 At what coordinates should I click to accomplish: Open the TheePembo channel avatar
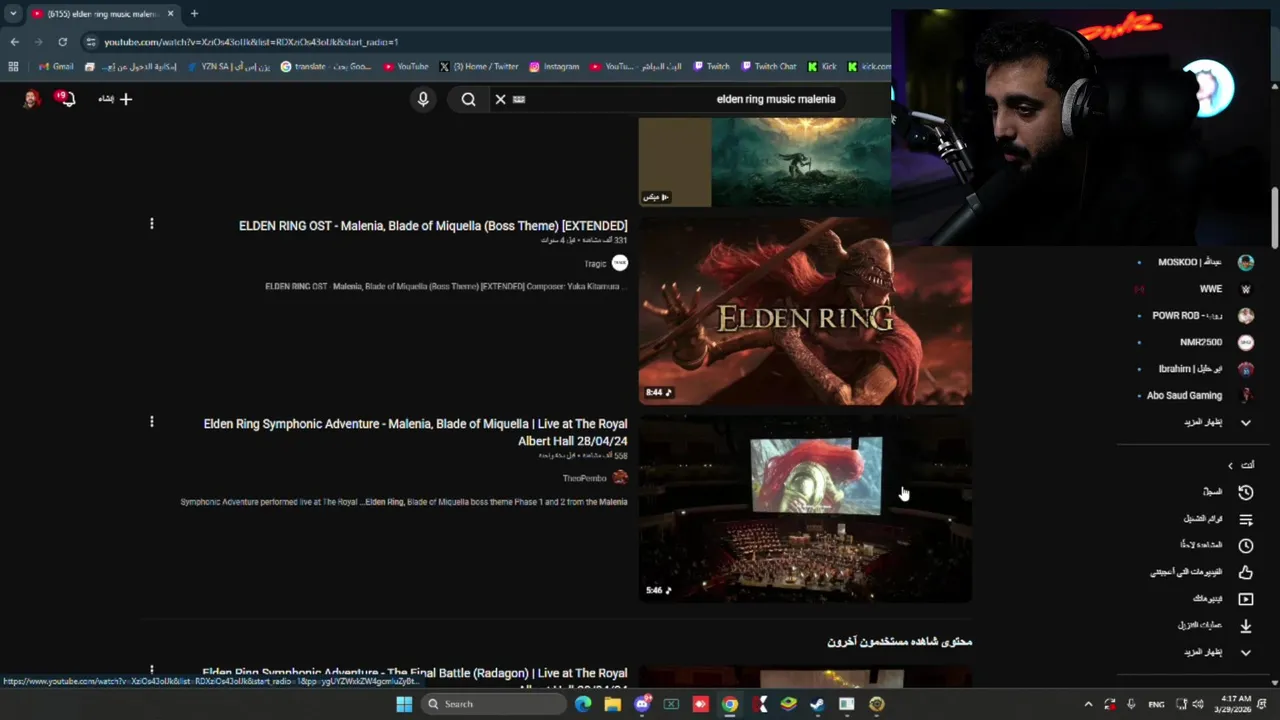[620, 478]
